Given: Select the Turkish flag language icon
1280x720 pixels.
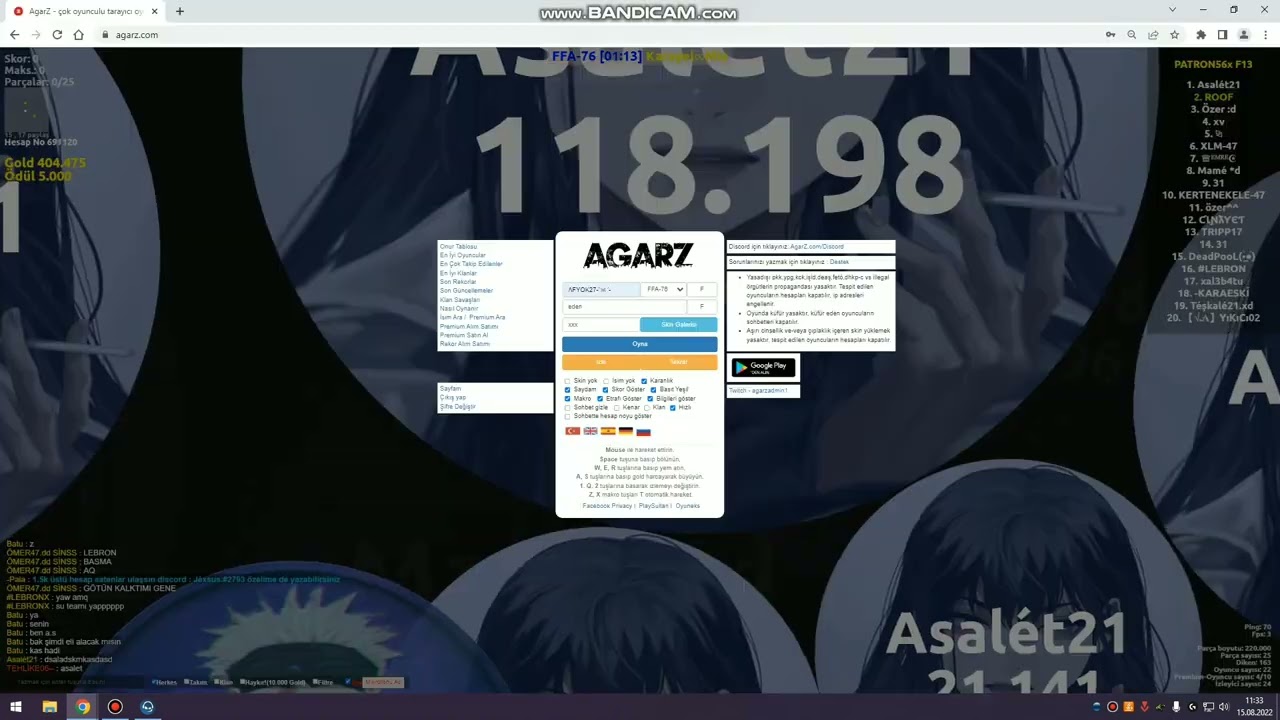Looking at the screenshot, I should pyautogui.click(x=573, y=431).
